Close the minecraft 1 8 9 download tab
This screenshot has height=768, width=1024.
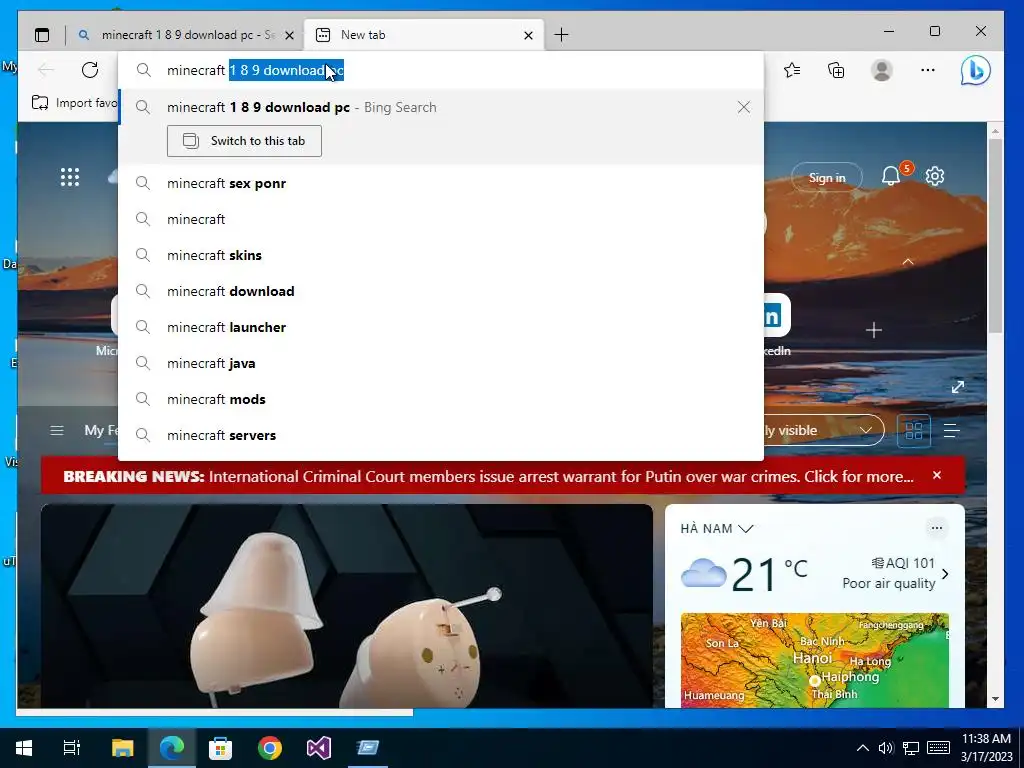290,35
